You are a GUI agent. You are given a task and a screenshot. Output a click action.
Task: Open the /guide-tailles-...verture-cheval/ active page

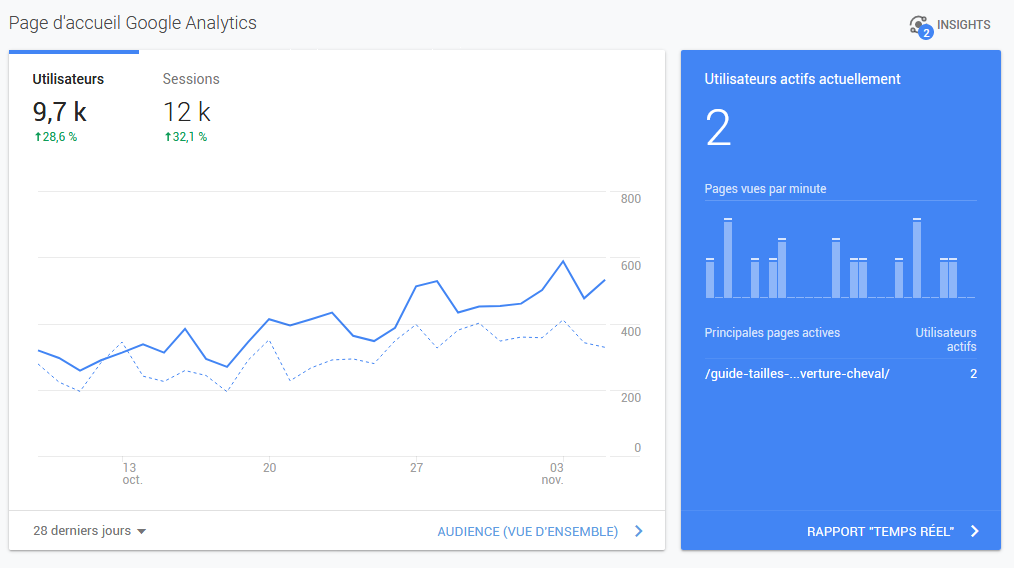click(797, 373)
